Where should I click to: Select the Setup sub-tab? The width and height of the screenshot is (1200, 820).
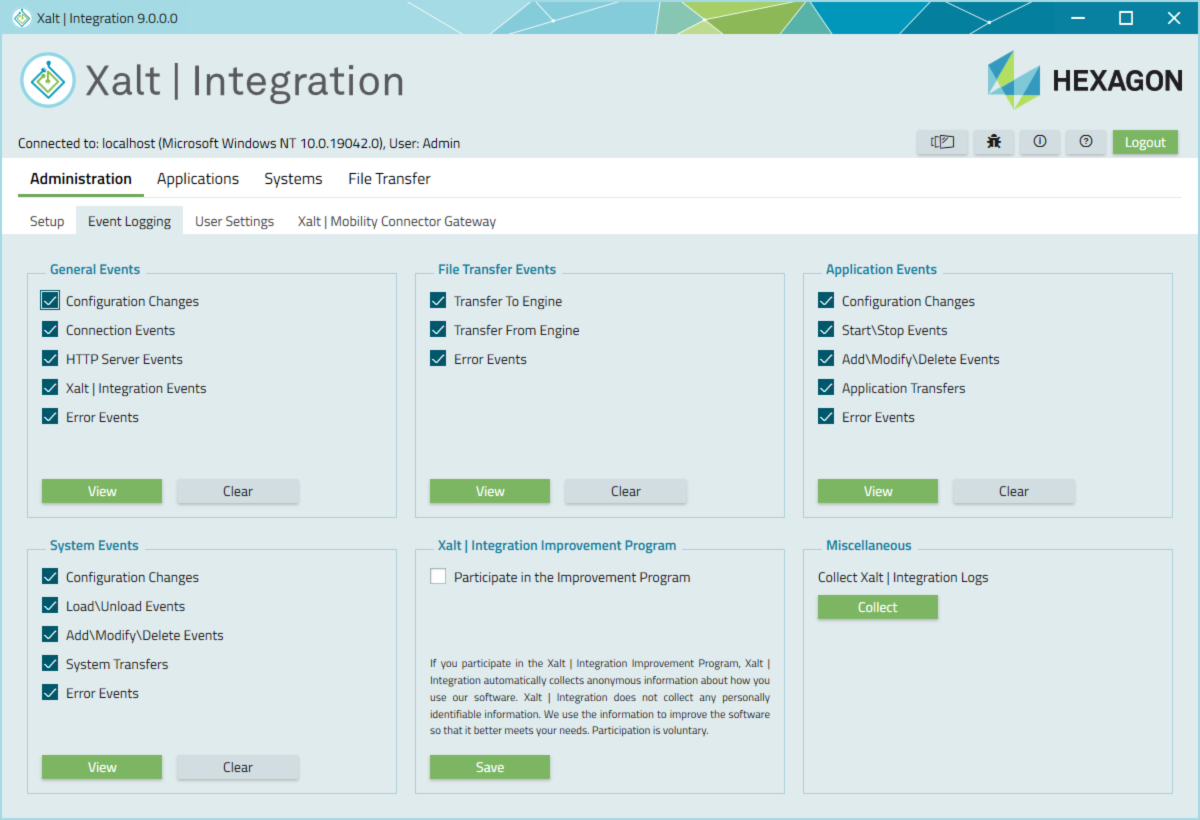[47, 221]
